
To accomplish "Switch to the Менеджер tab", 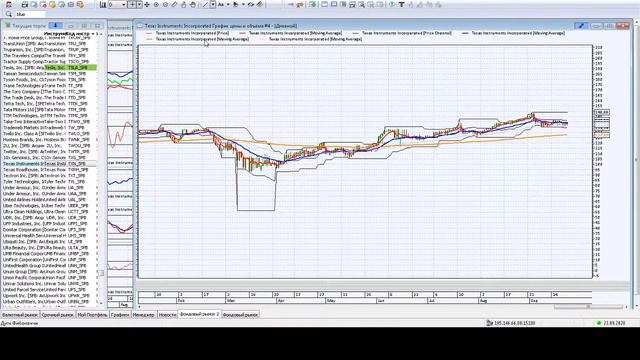I will tap(144, 315).
